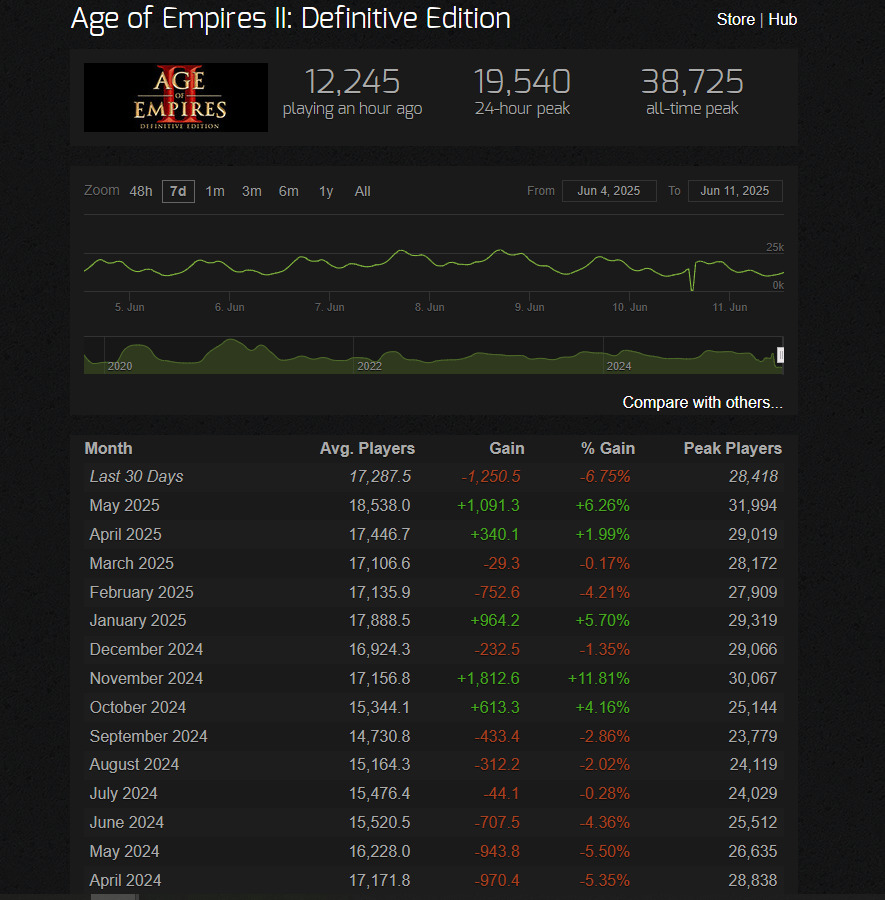Click the 2020 marker in the navigator chart
The height and width of the screenshot is (900, 885).
click(120, 366)
